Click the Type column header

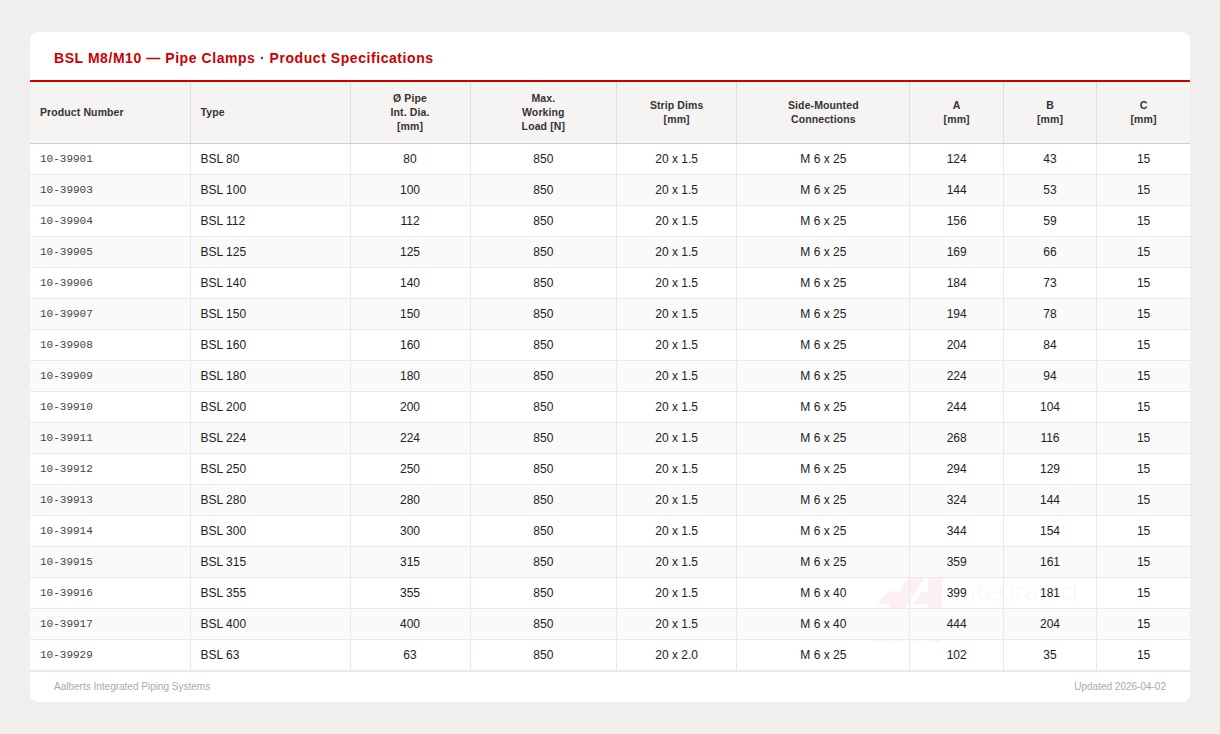point(212,112)
